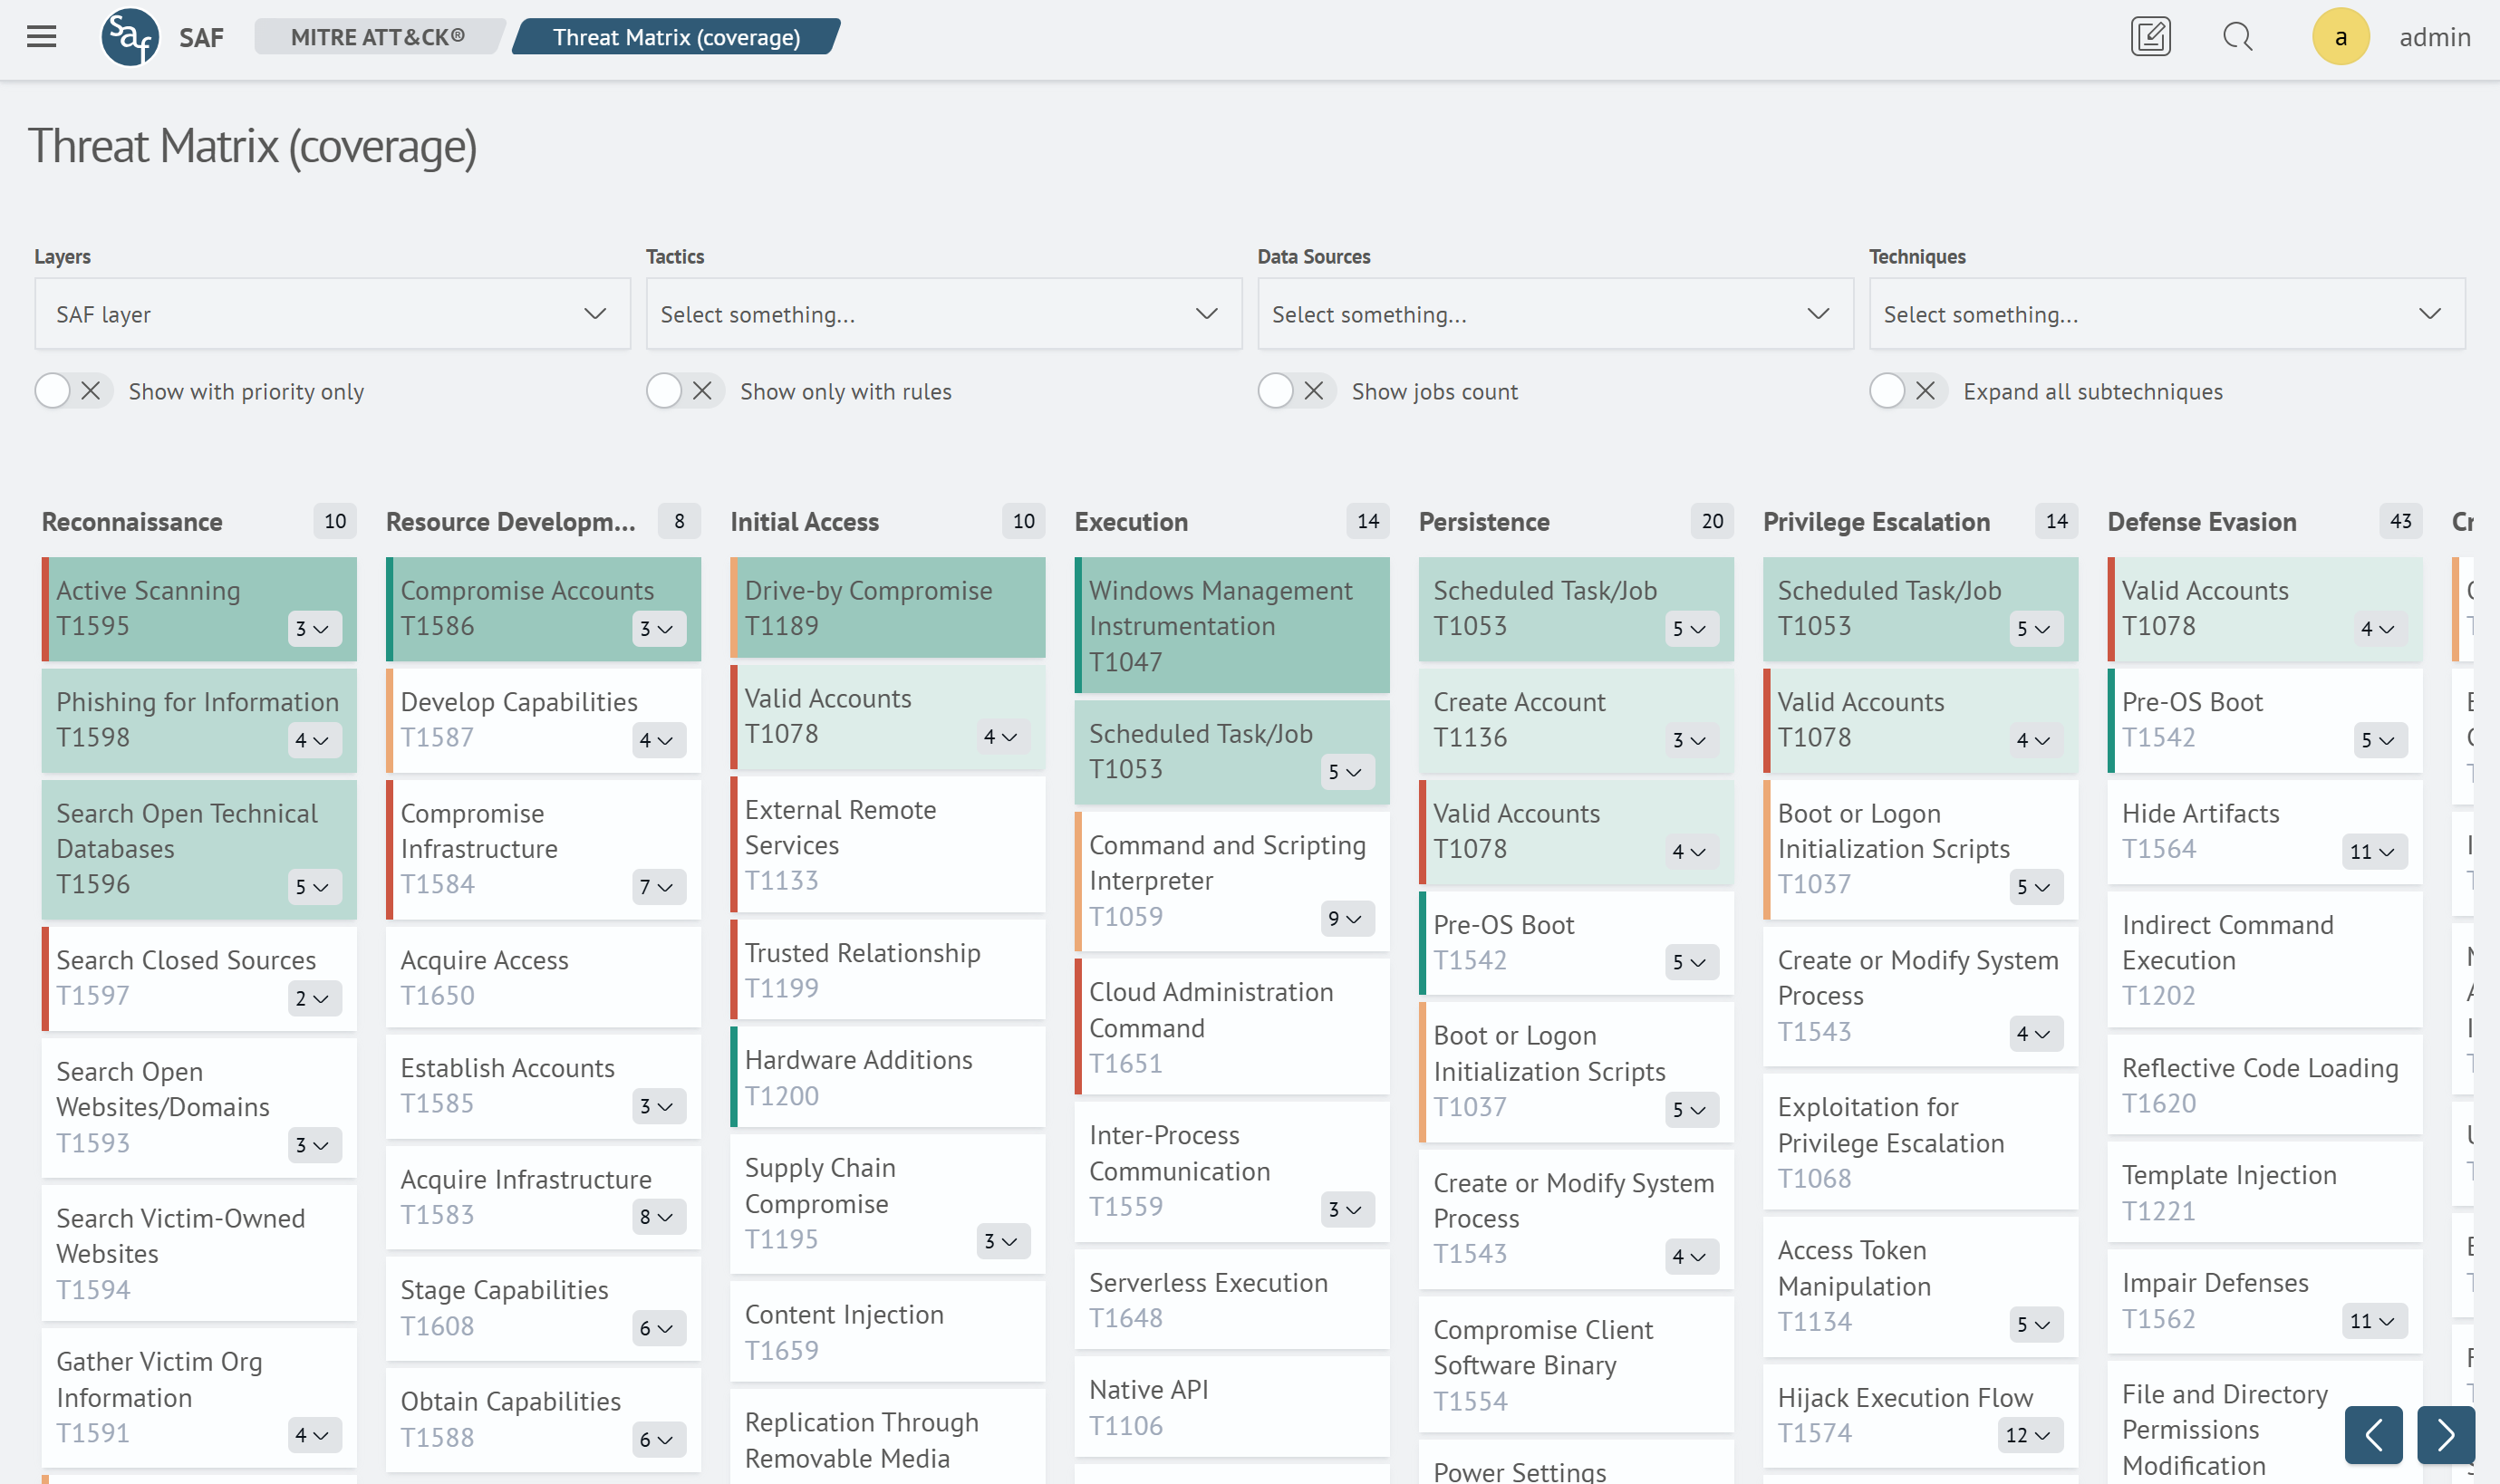Screen dimensions: 2500x1484
Task: Open the edit/compose icon in the header
Action: click(2149, 36)
